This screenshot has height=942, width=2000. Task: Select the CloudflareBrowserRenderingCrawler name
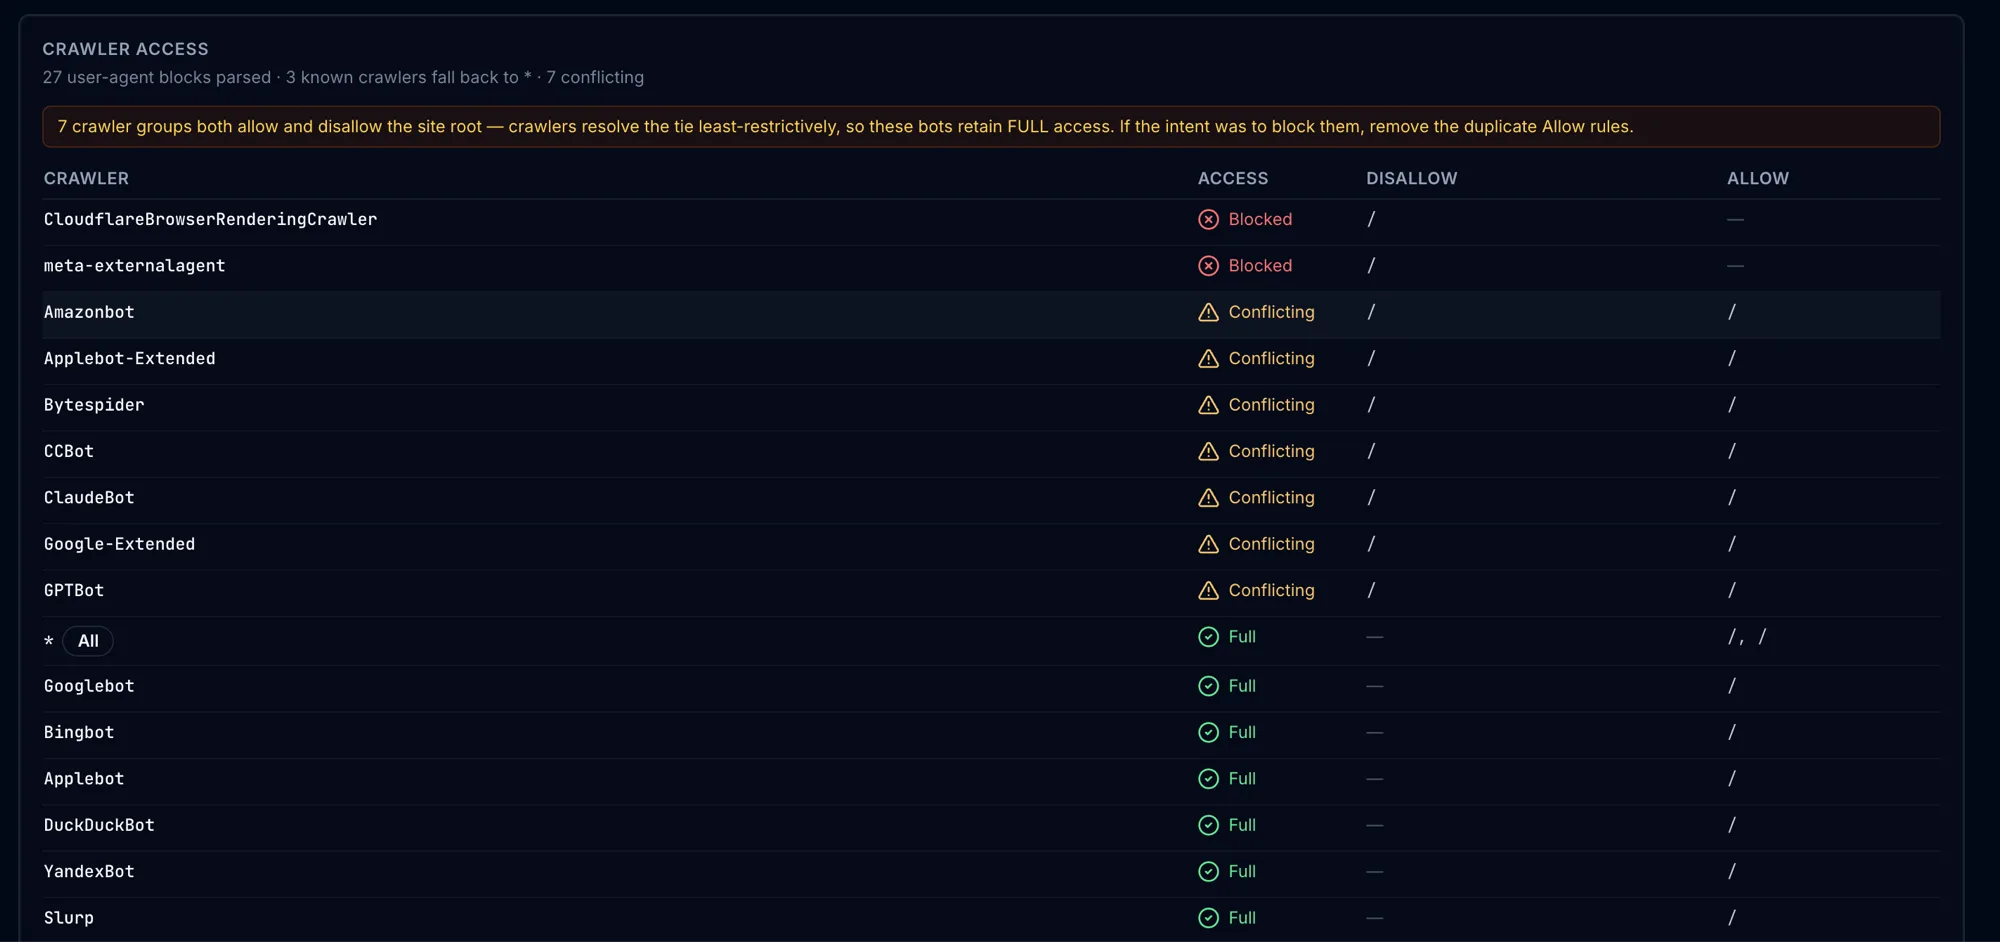(210, 219)
